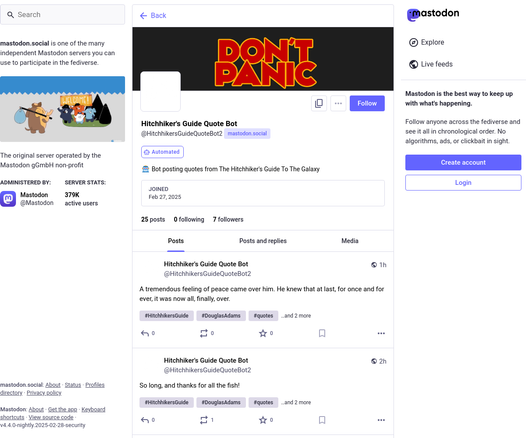The width and height of the screenshot is (526, 438).
Task: Open author name on the 1h post
Action: point(206,264)
